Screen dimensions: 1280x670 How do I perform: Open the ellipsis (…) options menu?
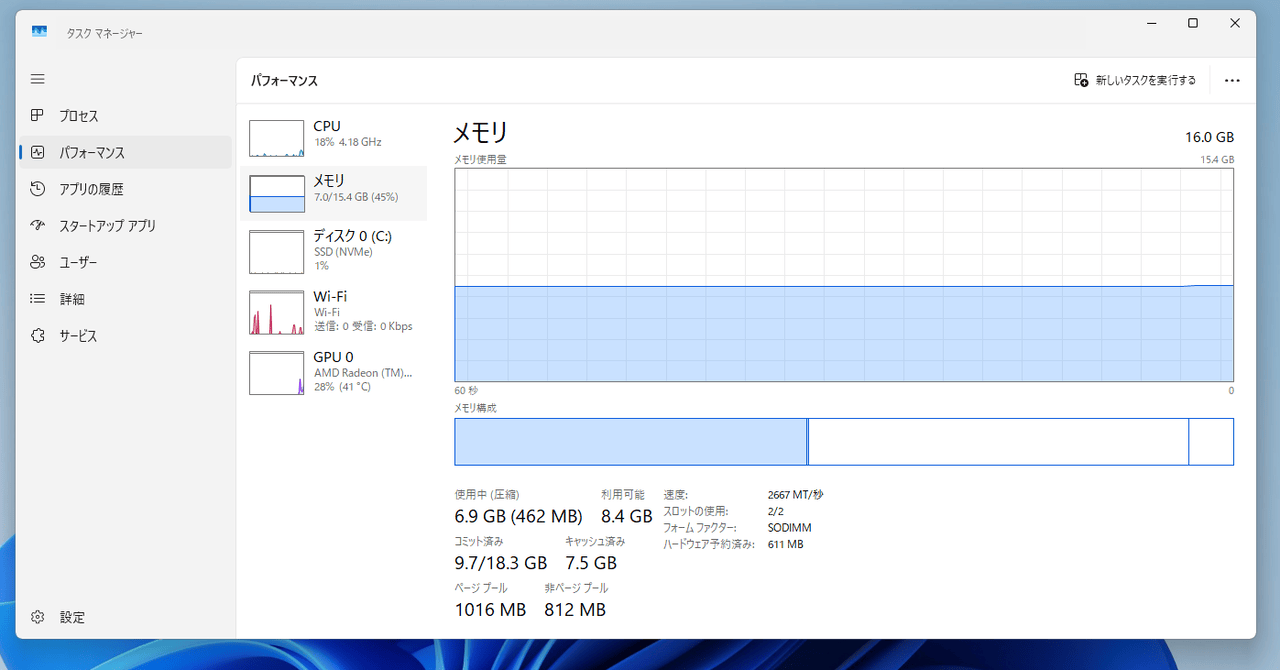point(1231,80)
